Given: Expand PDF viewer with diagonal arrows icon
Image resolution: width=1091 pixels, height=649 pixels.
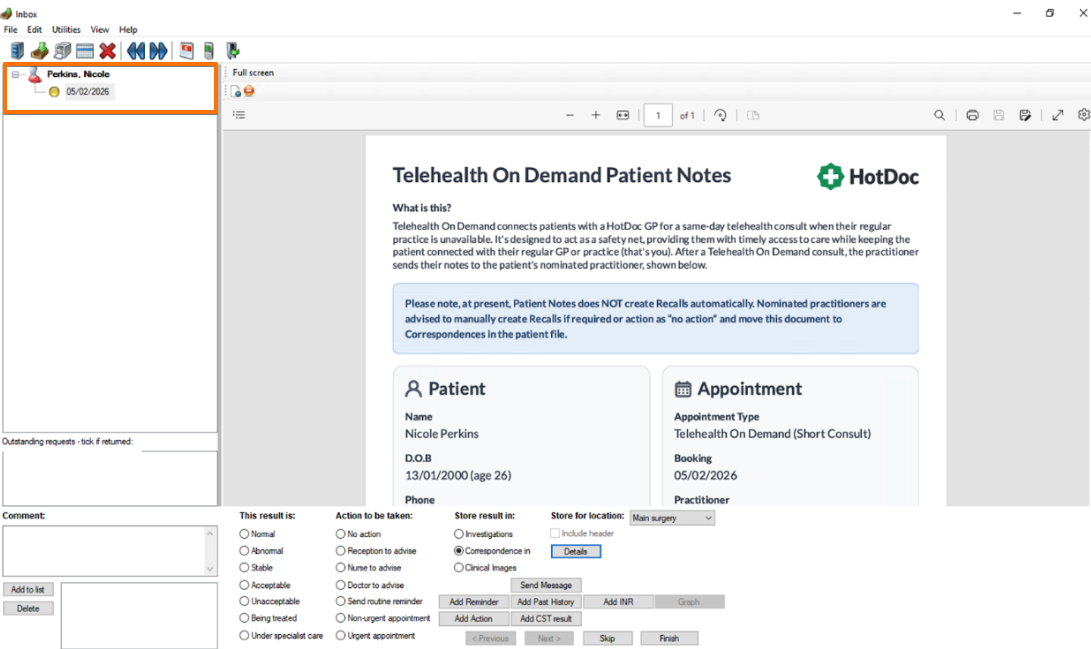Looking at the screenshot, I should point(1058,115).
